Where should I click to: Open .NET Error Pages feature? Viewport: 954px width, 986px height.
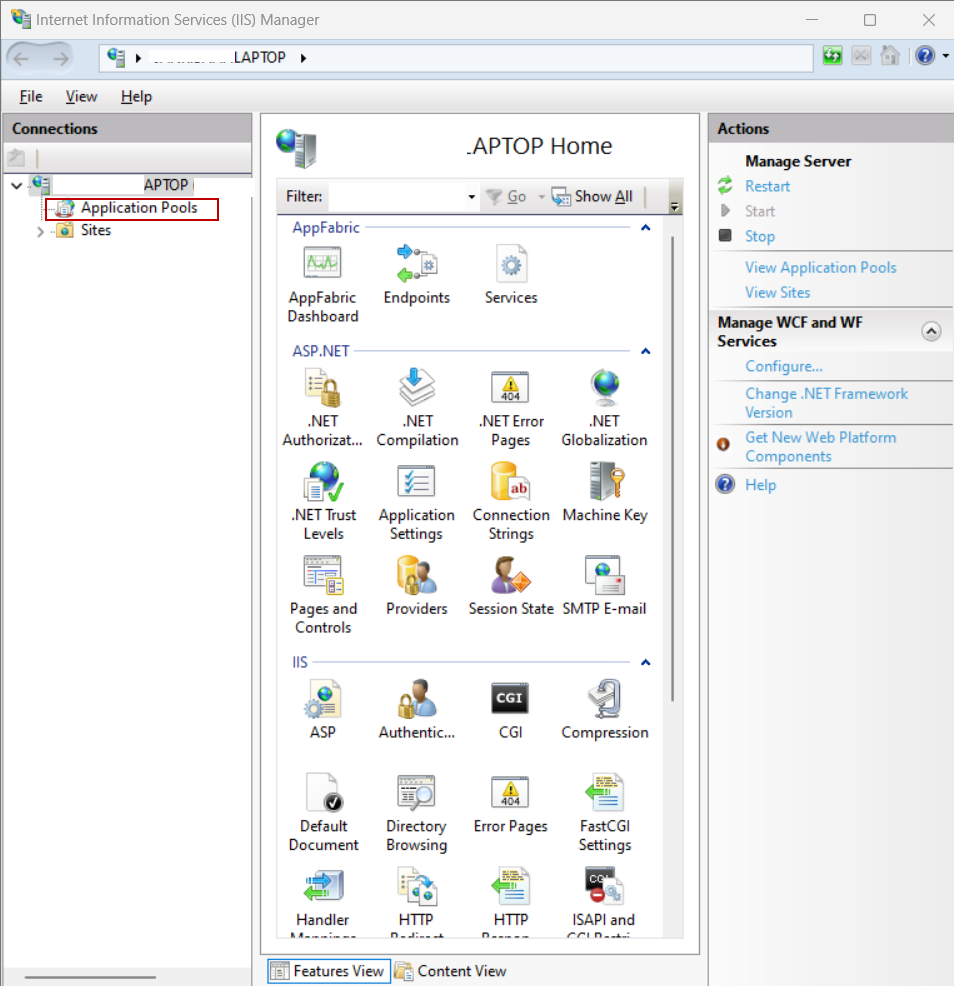point(511,408)
